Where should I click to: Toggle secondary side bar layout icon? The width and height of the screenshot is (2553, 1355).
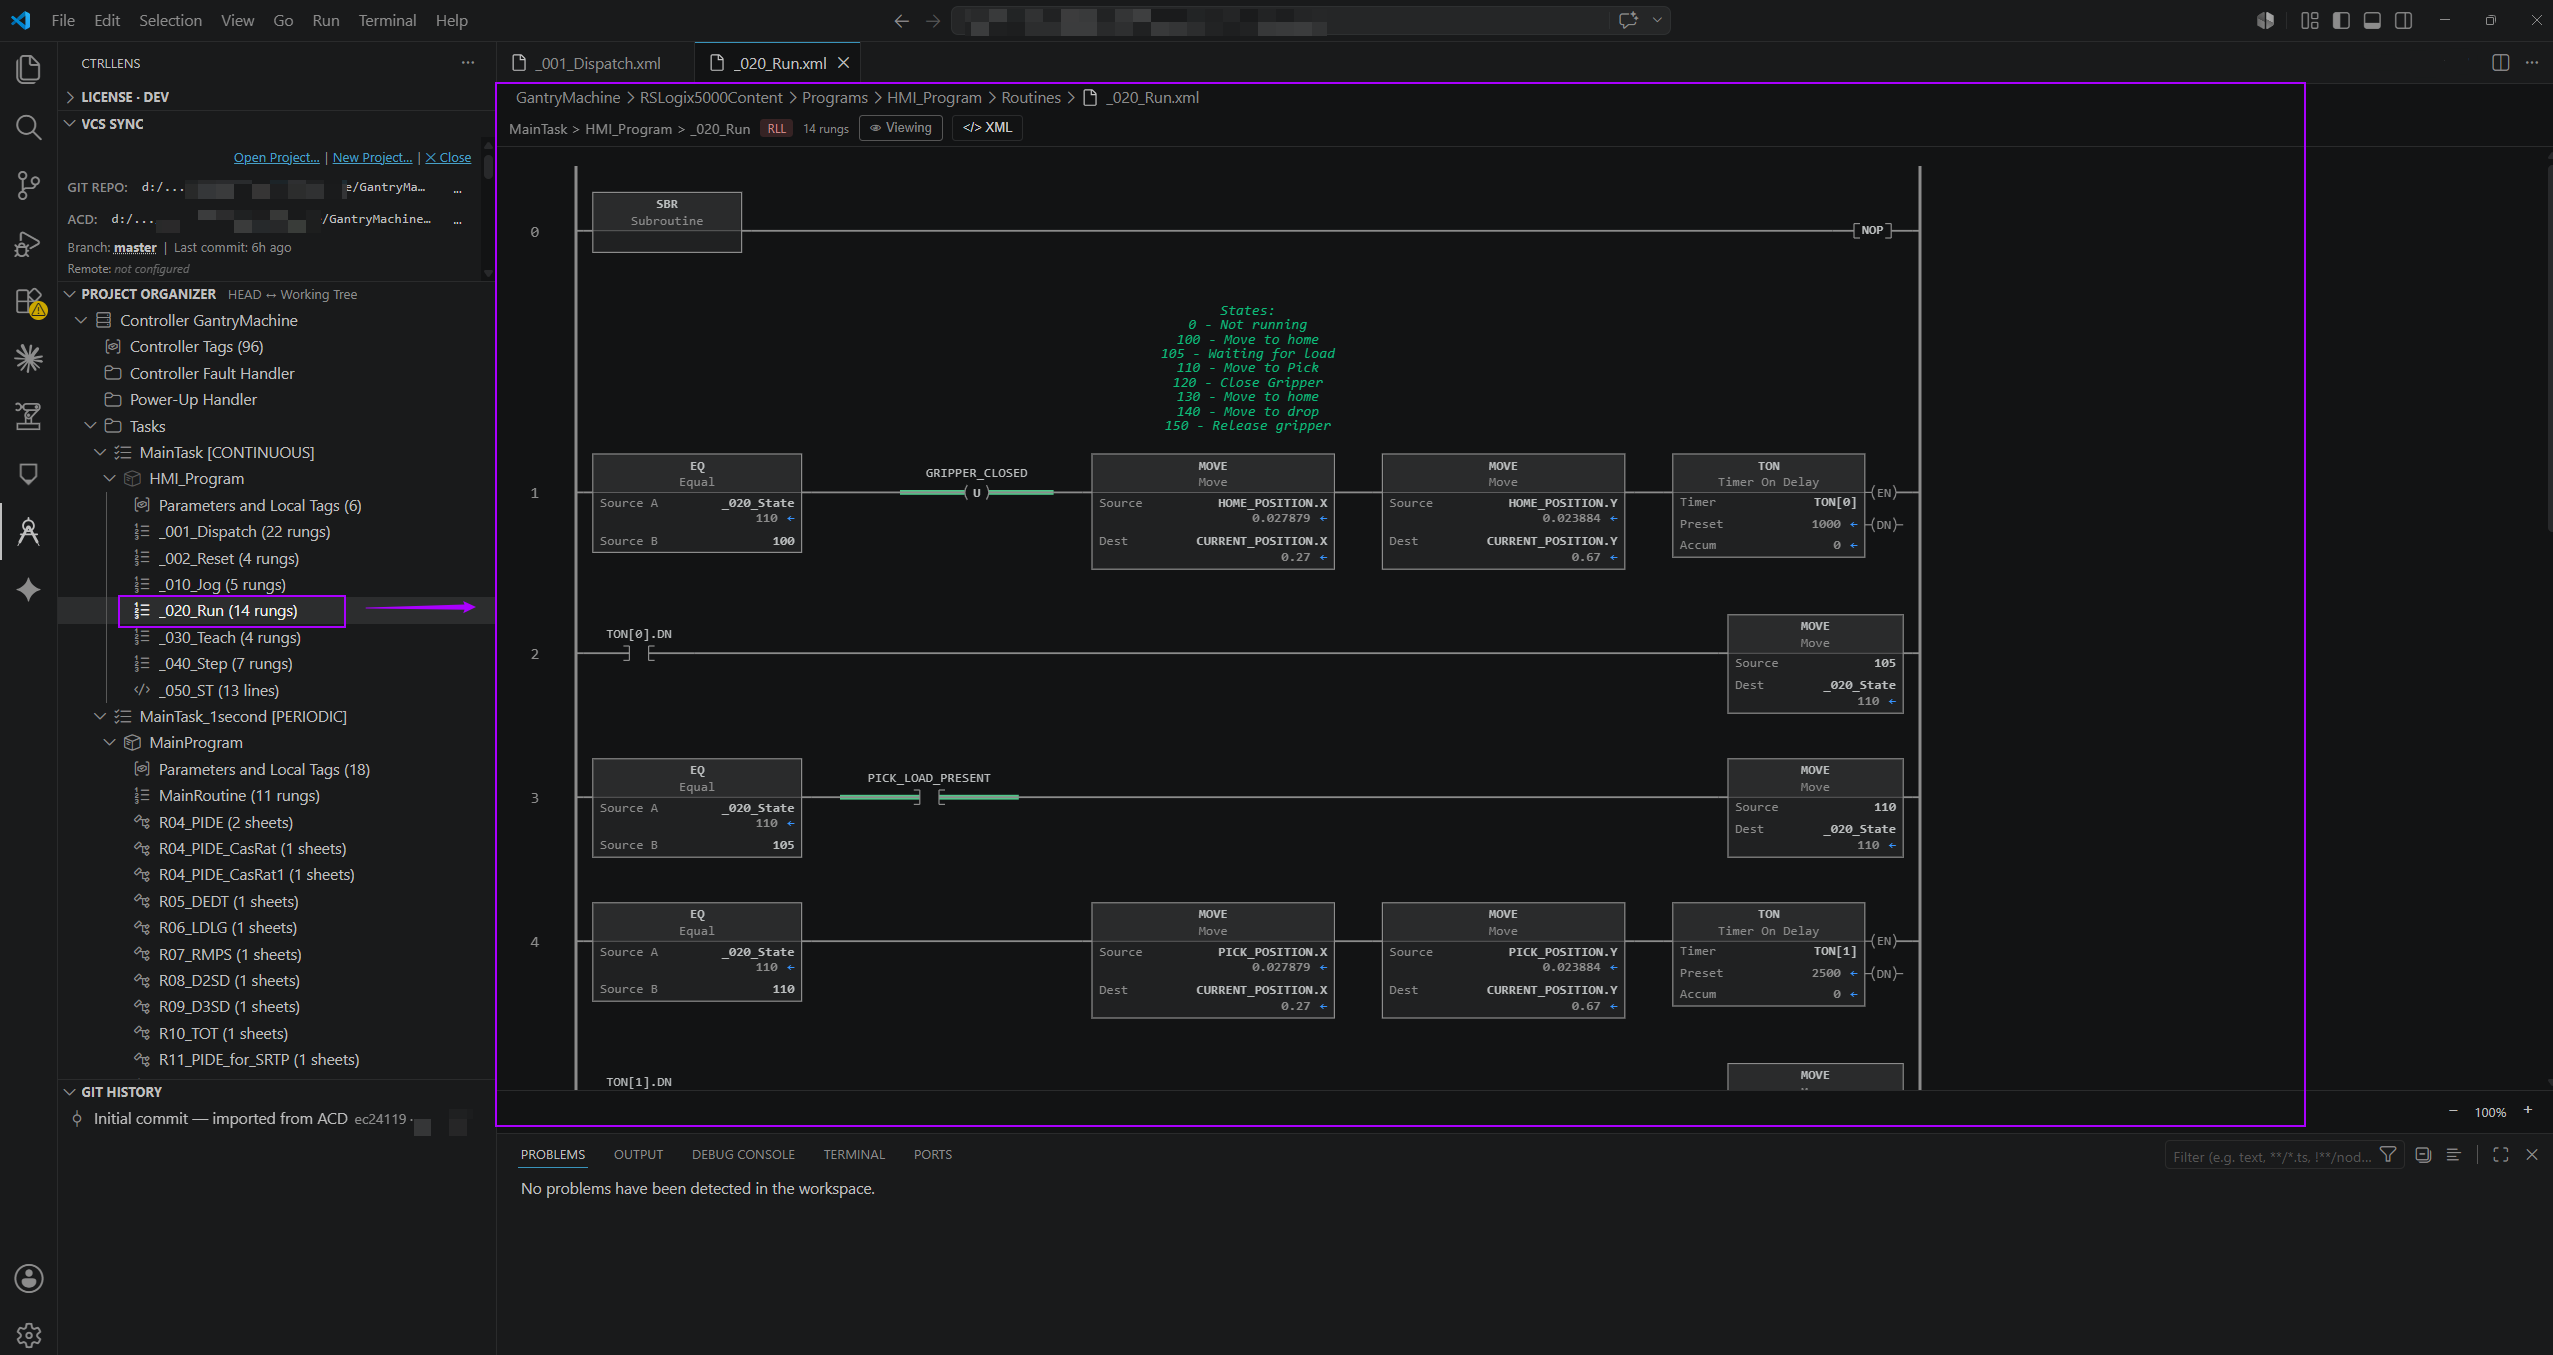click(x=2404, y=20)
